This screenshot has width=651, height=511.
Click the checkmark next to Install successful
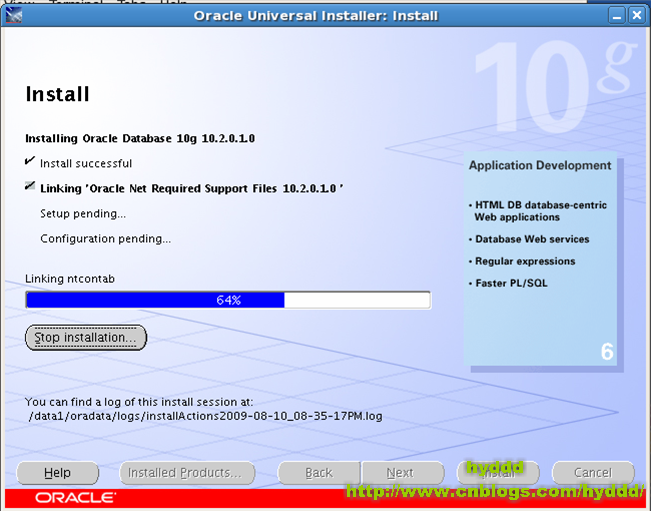tap(30, 161)
